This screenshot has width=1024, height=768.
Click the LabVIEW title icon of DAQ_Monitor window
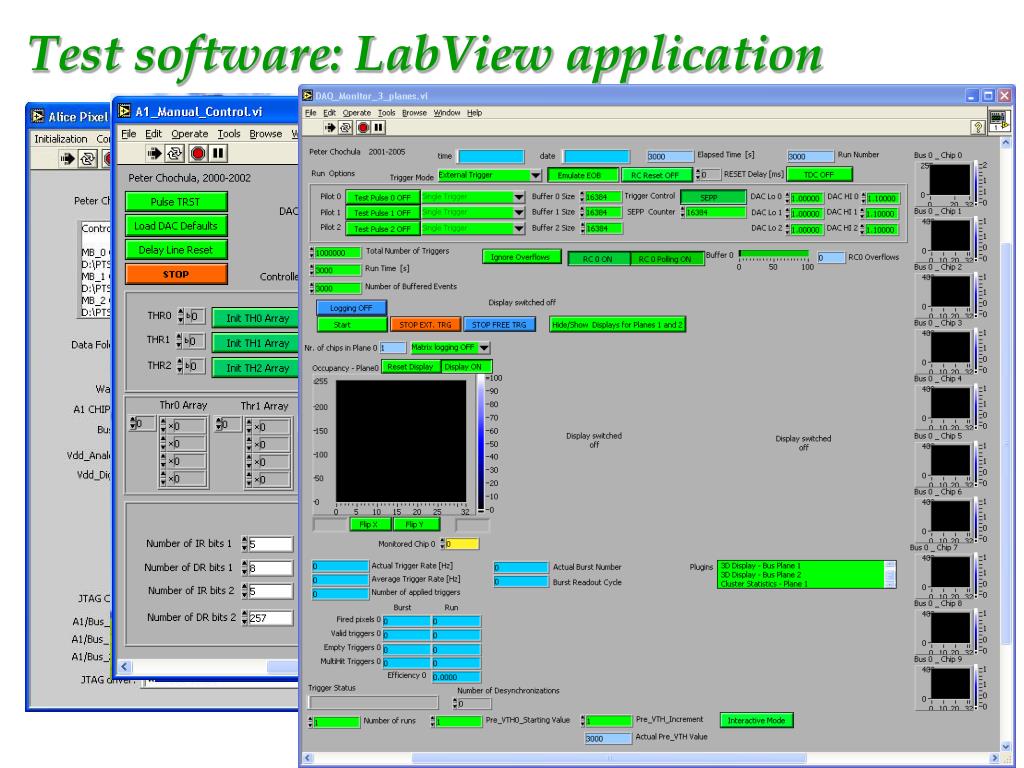pyautogui.click(x=308, y=95)
